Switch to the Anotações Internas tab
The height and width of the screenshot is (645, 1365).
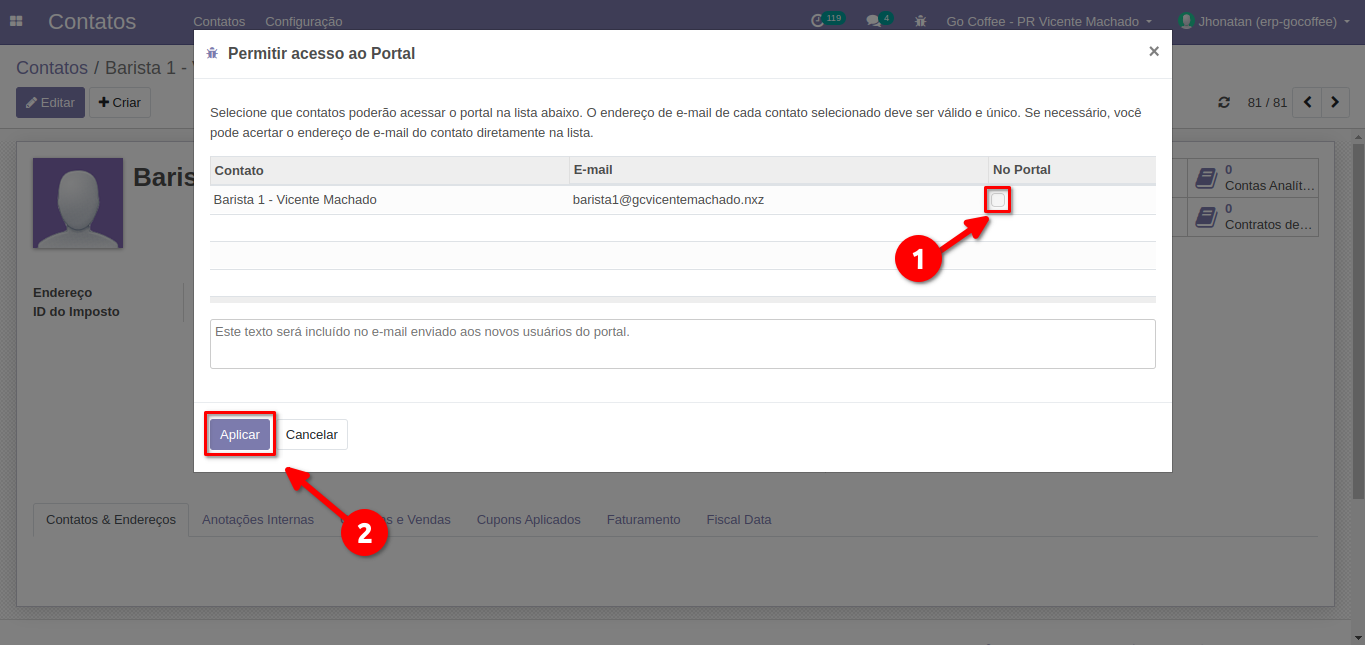pyautogui.click(x=258, y=520)
